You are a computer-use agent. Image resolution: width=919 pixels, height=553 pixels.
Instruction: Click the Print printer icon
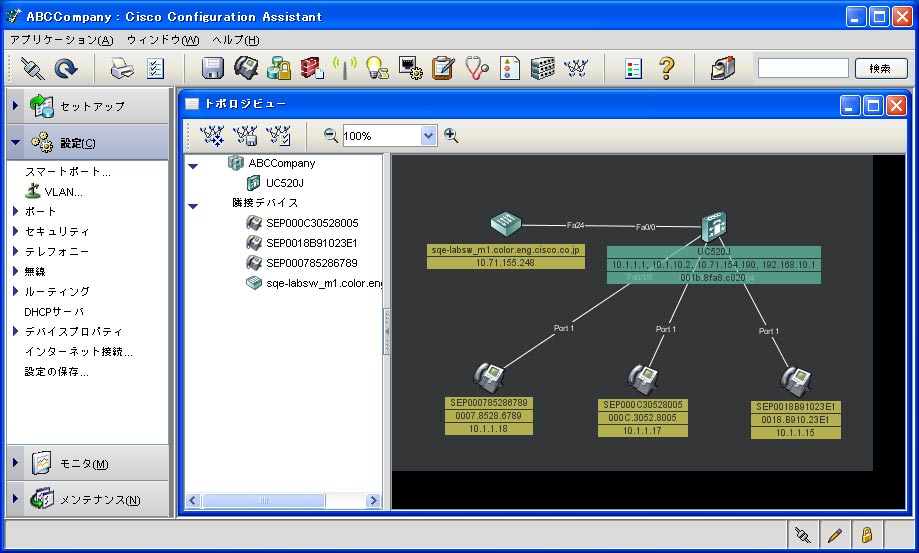122,69
